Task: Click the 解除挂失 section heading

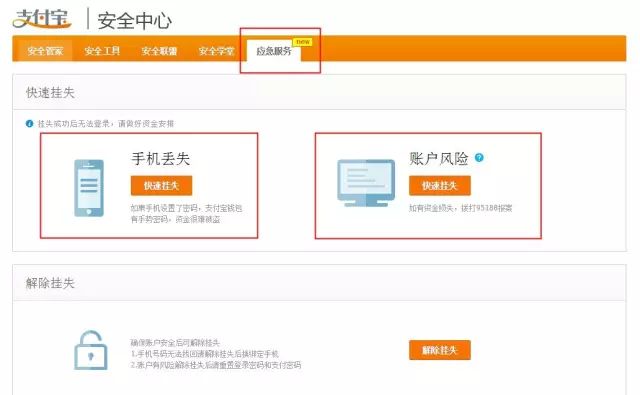Action: pos(50,283)
